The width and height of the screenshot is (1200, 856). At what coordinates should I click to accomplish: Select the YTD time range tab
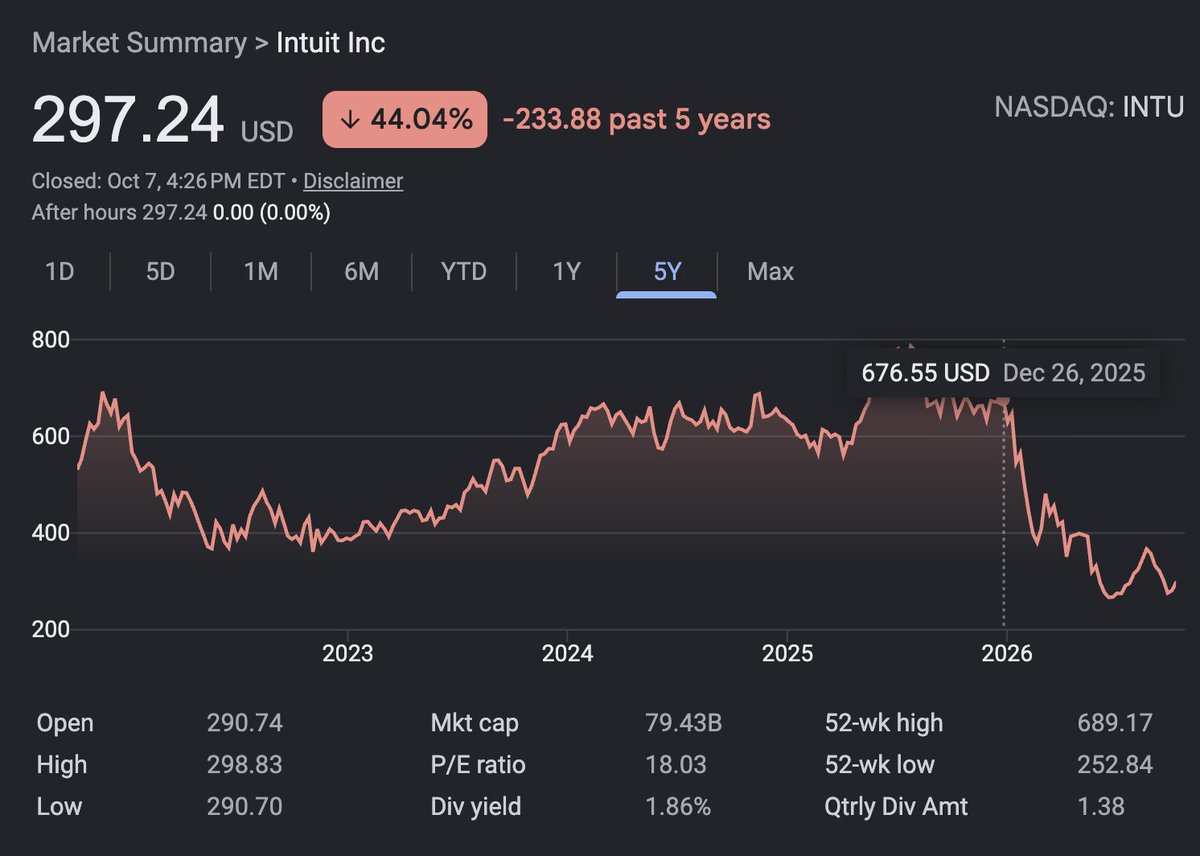[x=464, y=271]
